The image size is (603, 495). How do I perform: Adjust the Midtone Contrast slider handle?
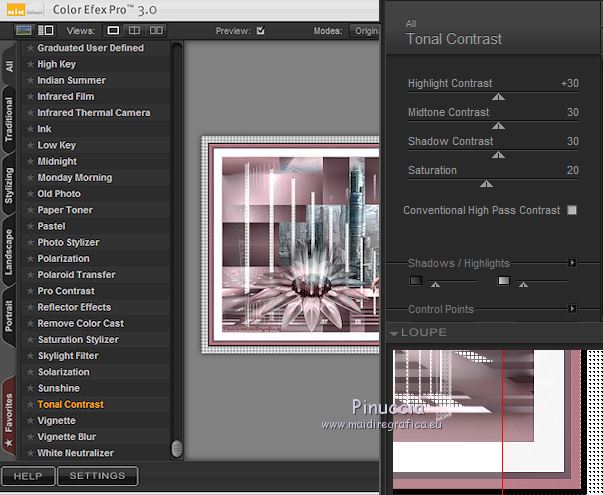point(498,126)
